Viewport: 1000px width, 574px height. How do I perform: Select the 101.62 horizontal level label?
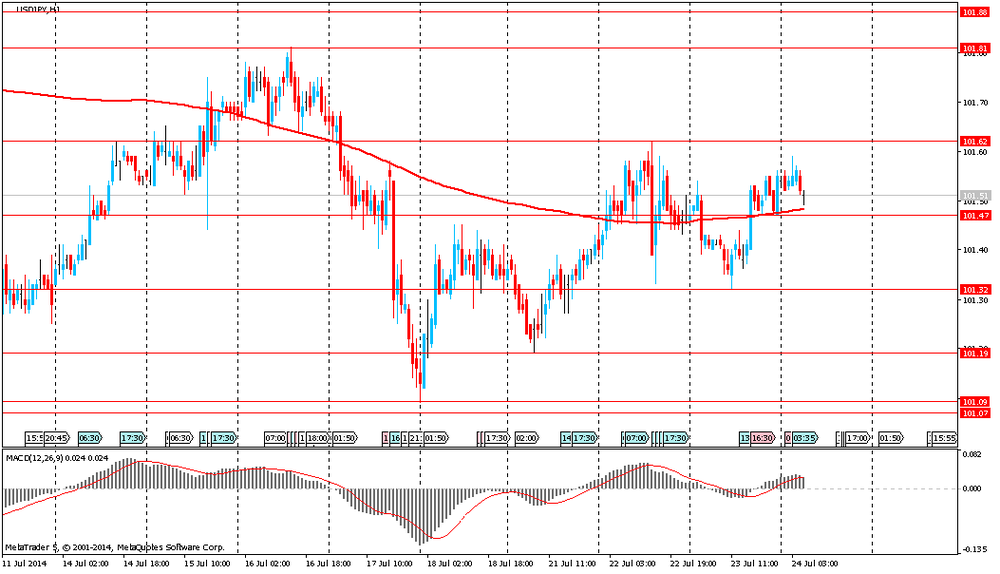coord(974,141)
